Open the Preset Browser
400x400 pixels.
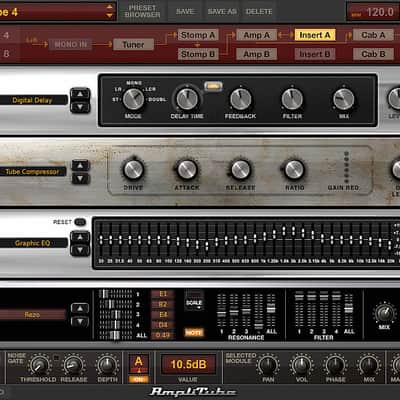point(142,11)
